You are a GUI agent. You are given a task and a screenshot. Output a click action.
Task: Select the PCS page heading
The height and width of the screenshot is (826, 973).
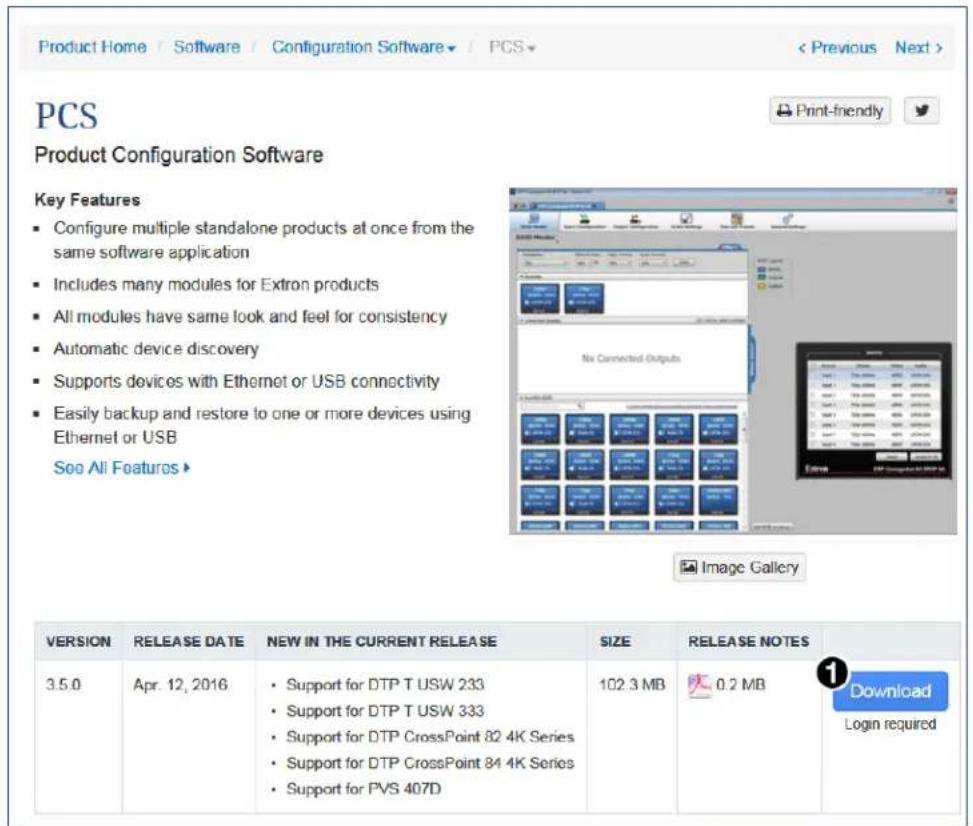[66, 115]
